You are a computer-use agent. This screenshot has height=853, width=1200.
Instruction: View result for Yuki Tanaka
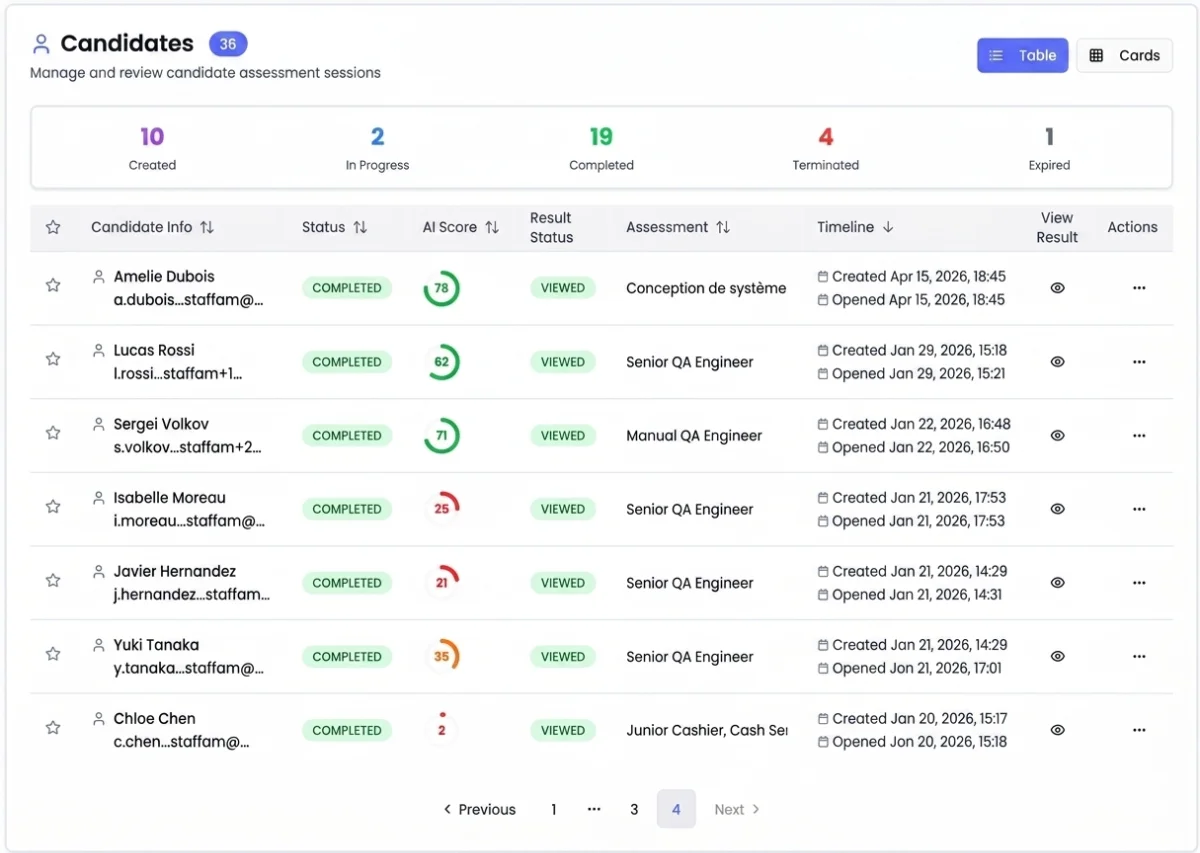[x=1057, y=657]
